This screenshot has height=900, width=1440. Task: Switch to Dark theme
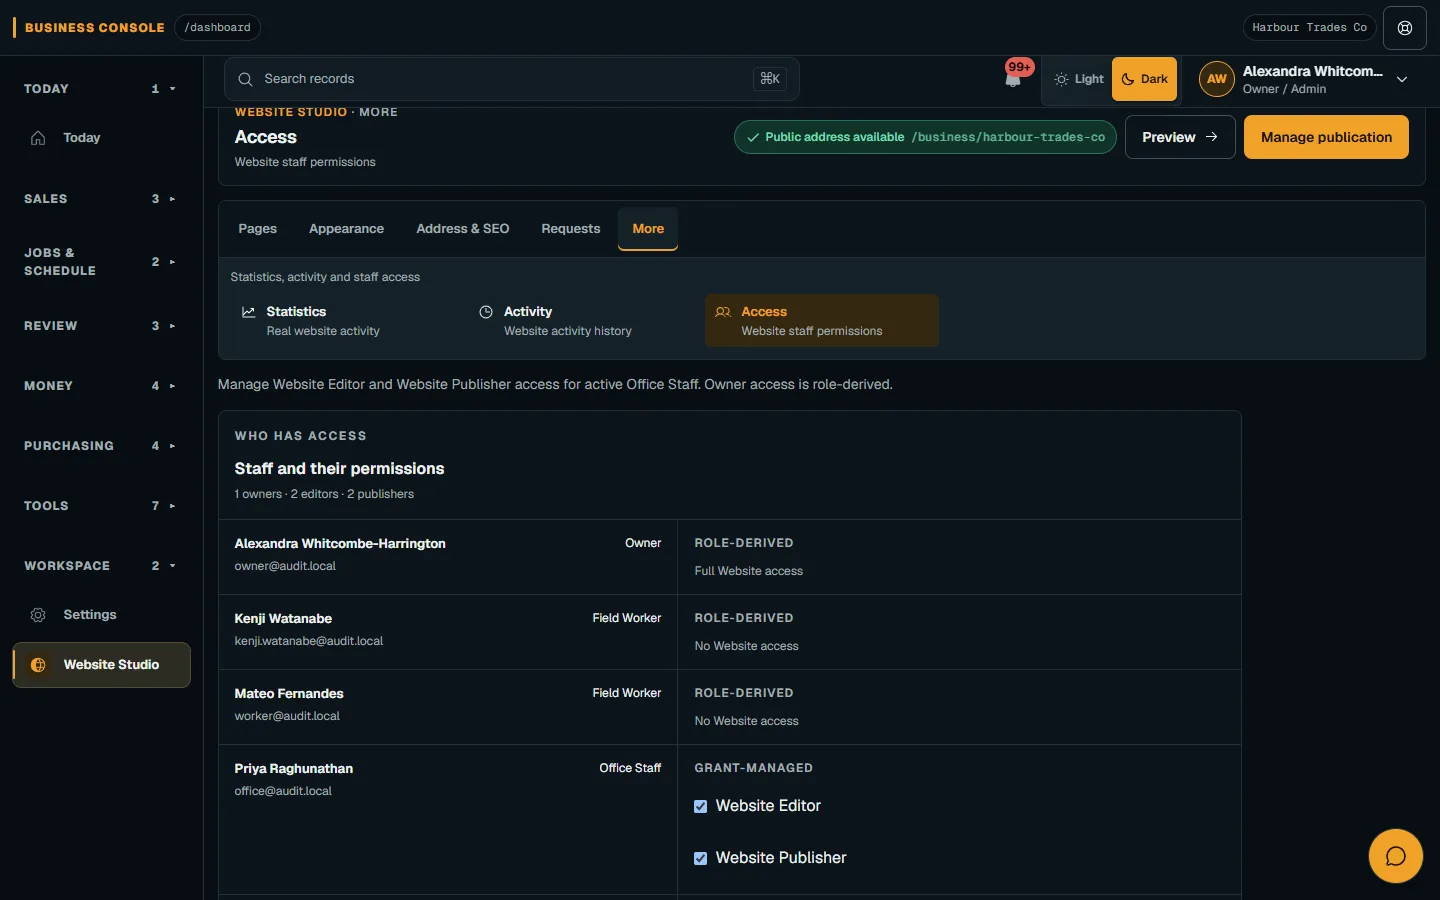pyautogui.click(x=1145, y=79)
